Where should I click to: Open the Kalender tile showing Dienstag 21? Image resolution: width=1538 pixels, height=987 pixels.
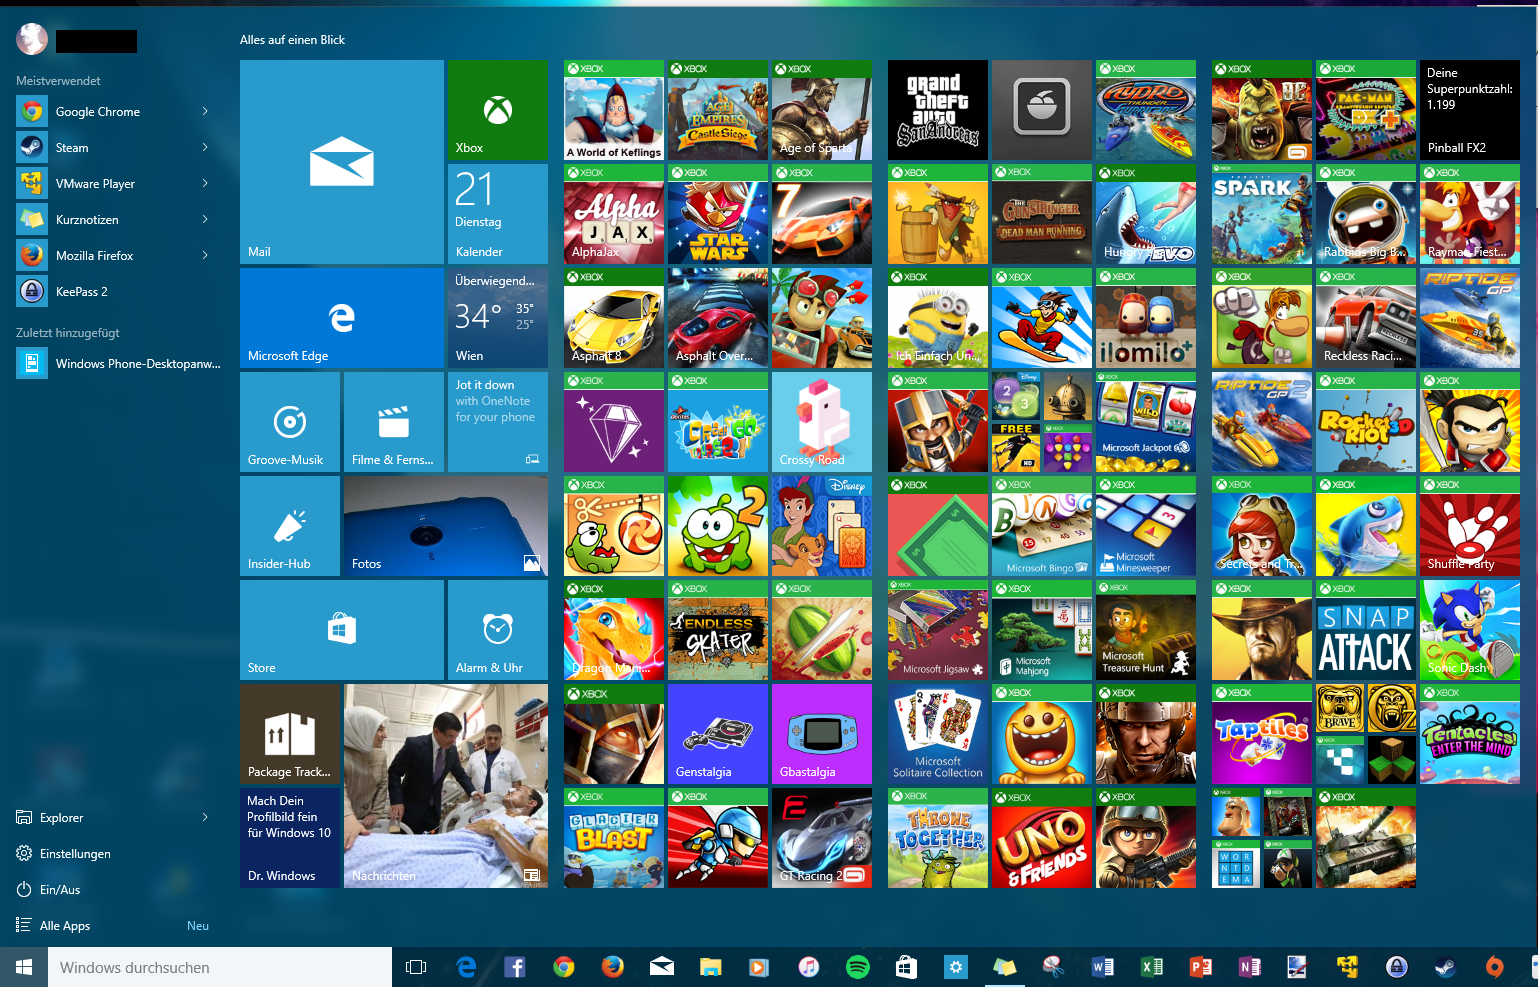[x=498, y=214]
